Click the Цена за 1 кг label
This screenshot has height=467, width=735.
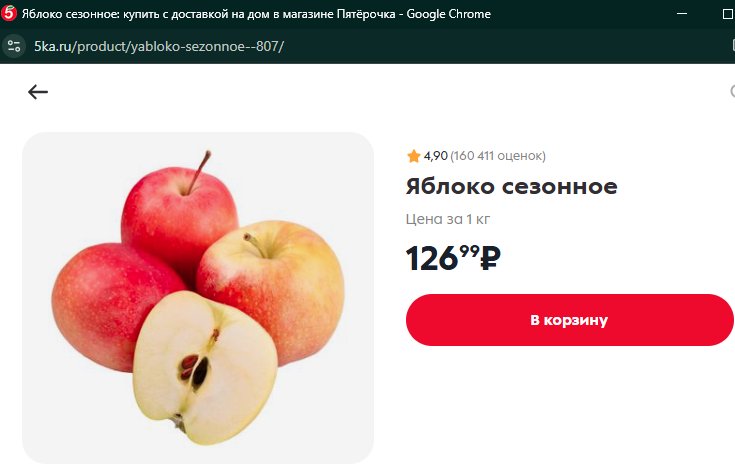click(x=448, y=219)
